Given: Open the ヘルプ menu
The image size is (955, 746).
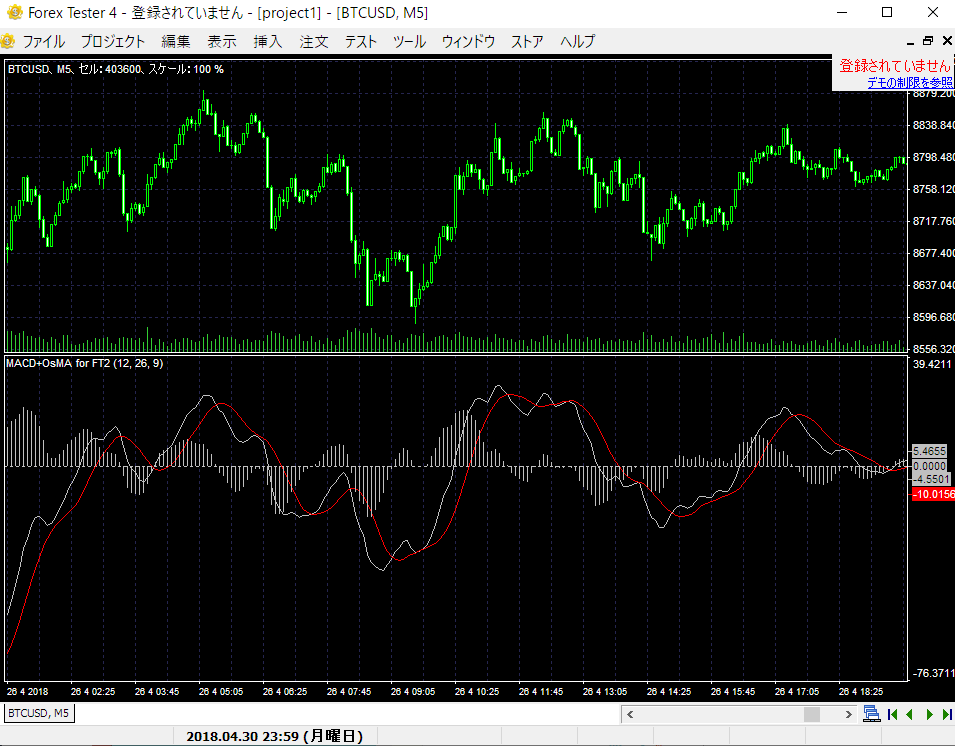Looking at the screenshot, I should click(577, 41).
